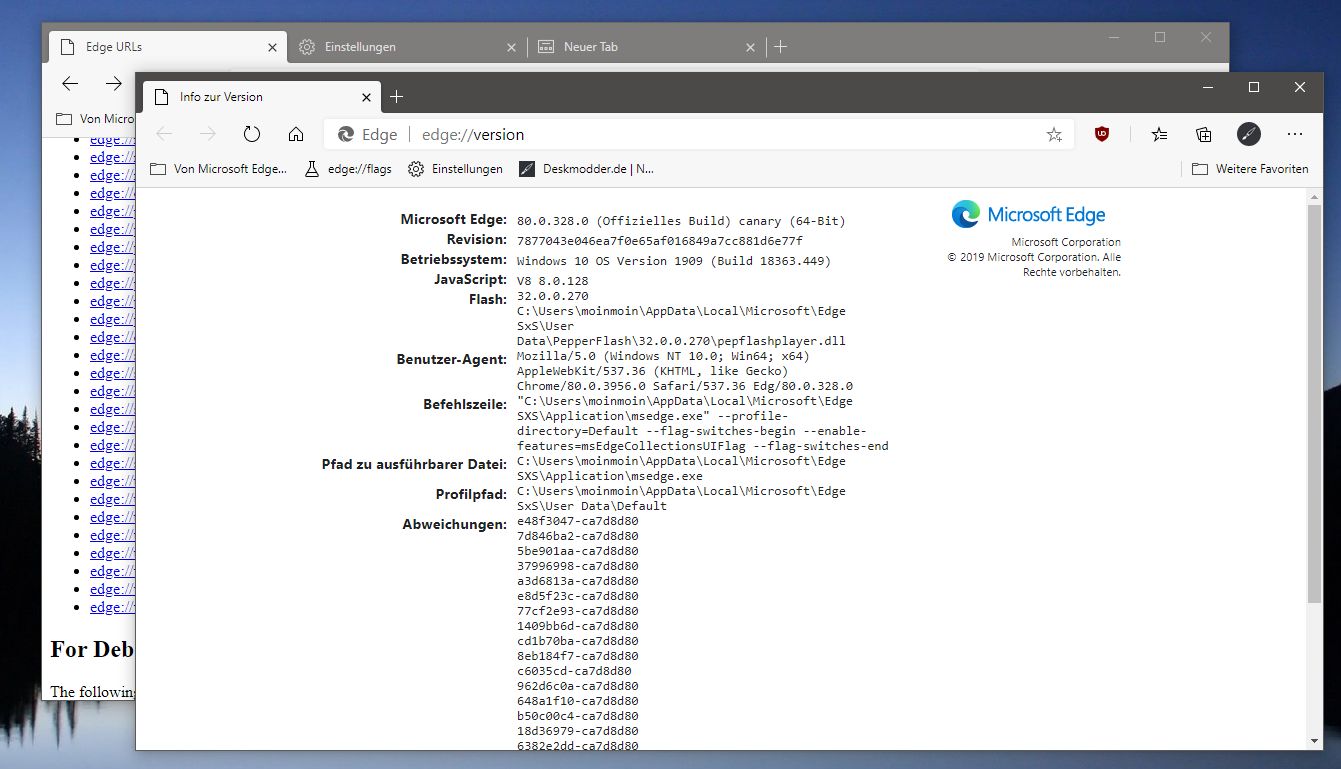Screen dimensions: 1341x769
Task: Click the disabled back arrow in front window
Action: pos(164,134)
